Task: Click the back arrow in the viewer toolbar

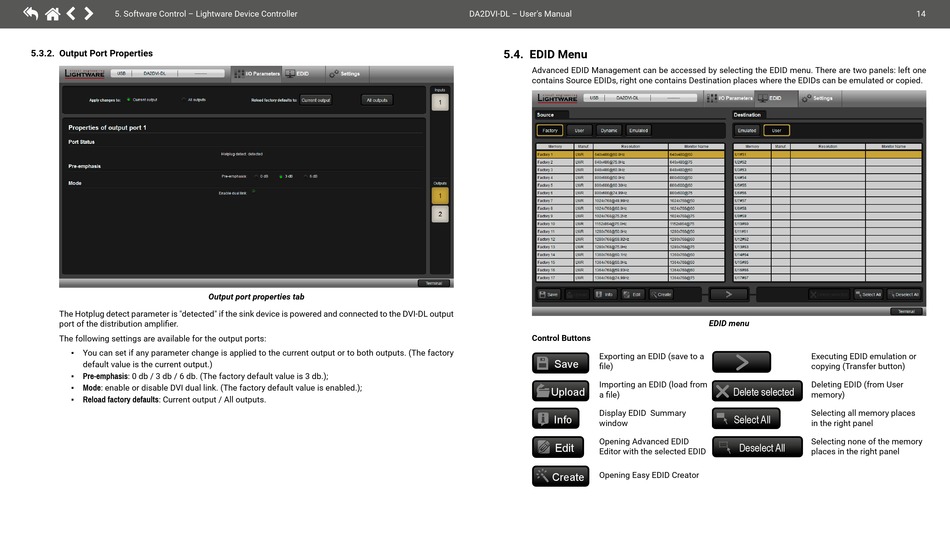Action: click(x=30, y=13)
